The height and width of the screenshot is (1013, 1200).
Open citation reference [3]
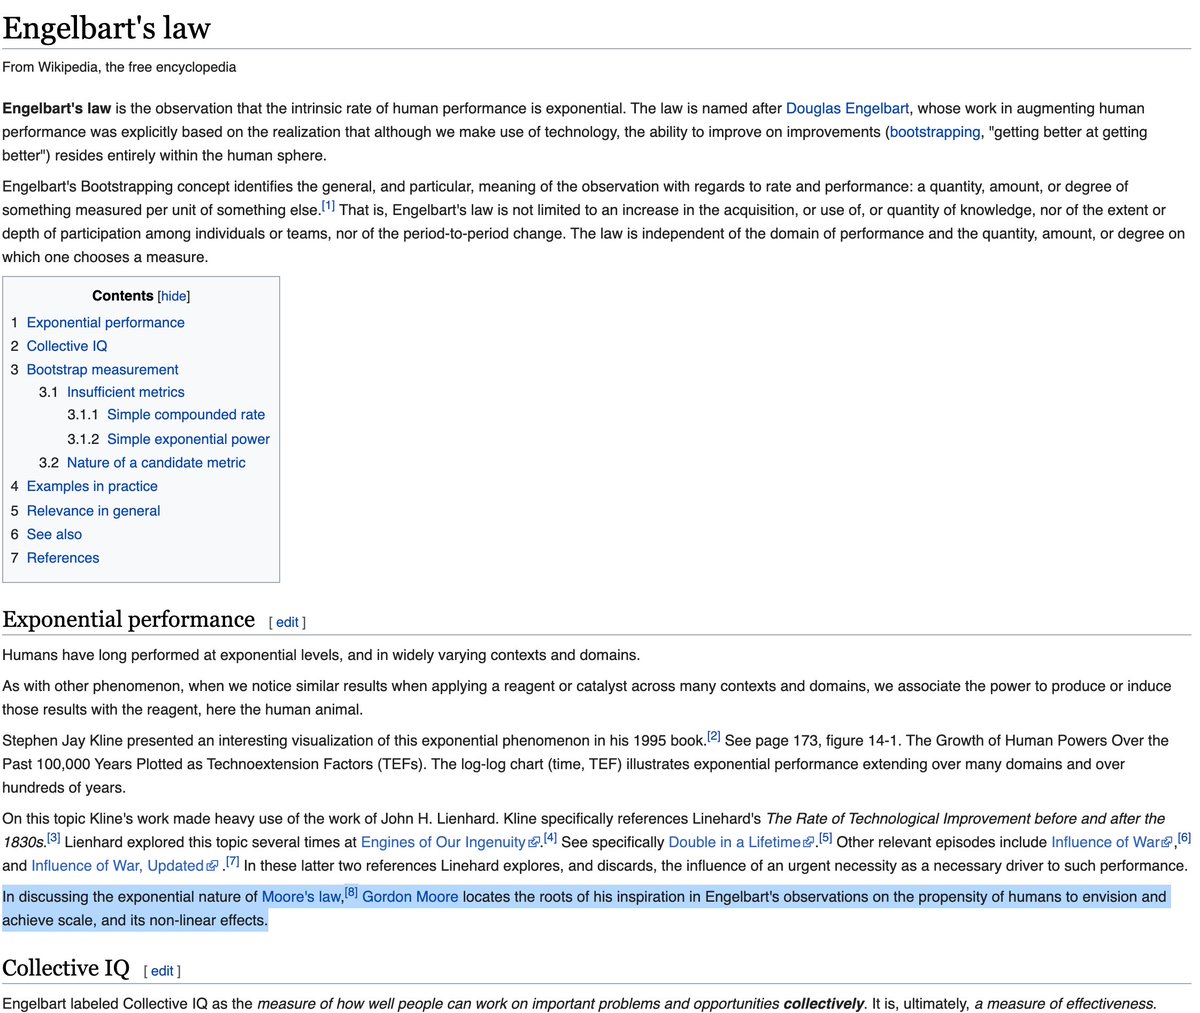(54, 838)
